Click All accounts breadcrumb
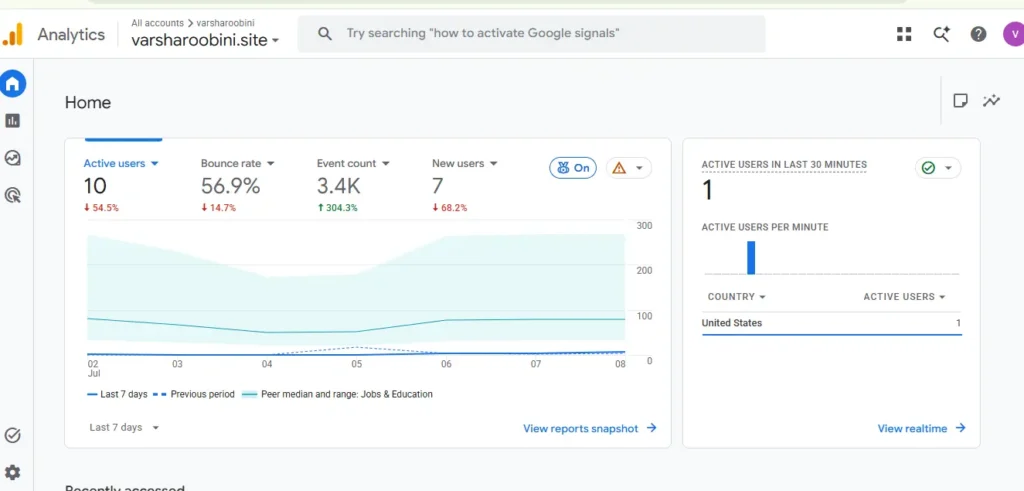 pos(157,23)
